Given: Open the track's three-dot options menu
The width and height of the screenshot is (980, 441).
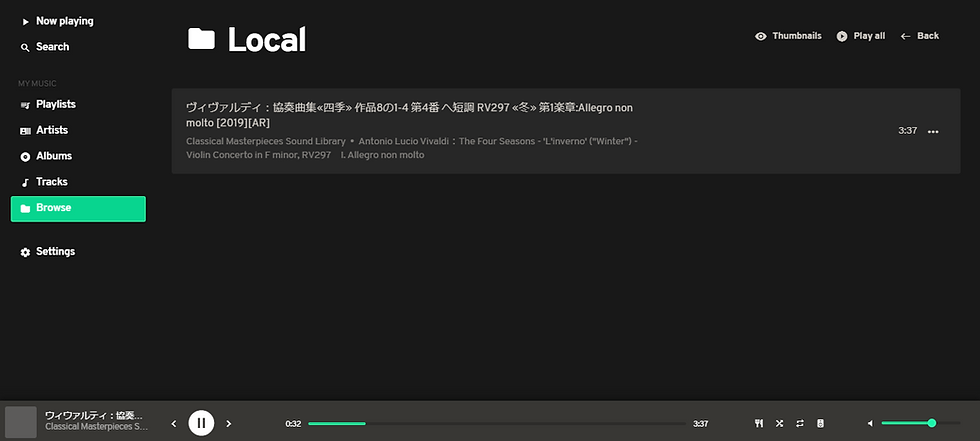Looking at the screenshot, I should tap(933, 131).
